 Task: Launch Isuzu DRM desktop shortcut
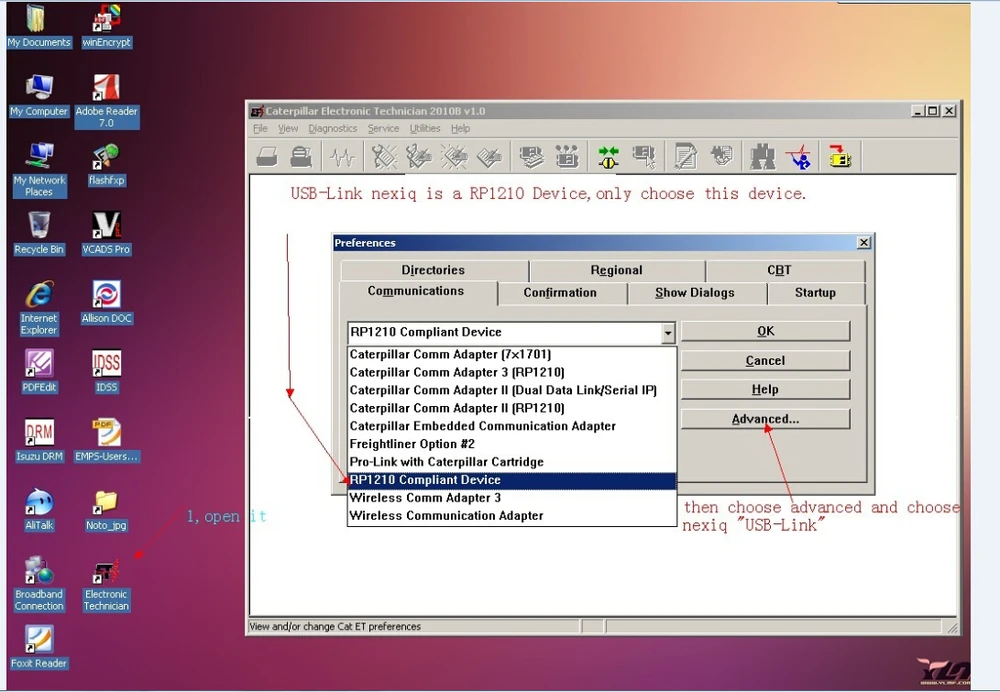39,440
